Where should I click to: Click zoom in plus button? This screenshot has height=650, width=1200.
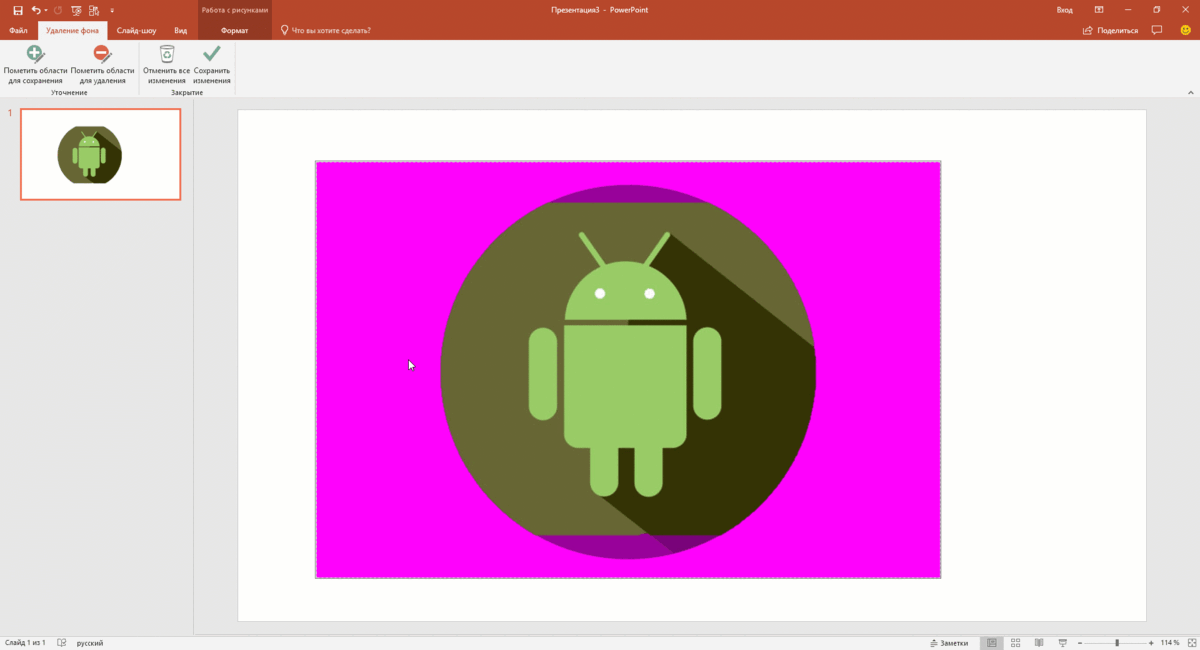tap(1151, 643)
